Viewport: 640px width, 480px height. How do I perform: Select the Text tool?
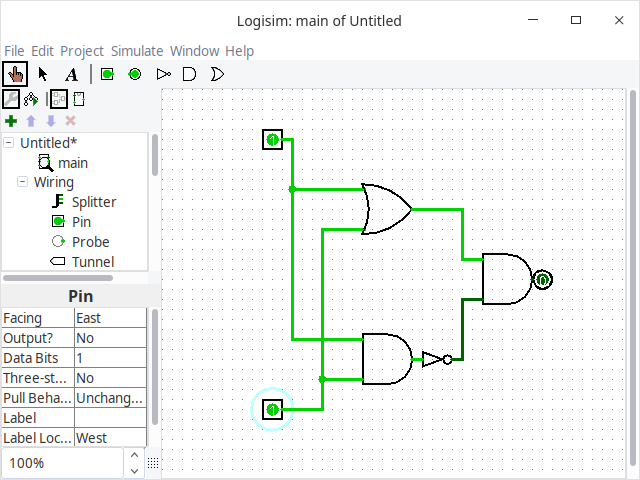click(x=71, y=74)
